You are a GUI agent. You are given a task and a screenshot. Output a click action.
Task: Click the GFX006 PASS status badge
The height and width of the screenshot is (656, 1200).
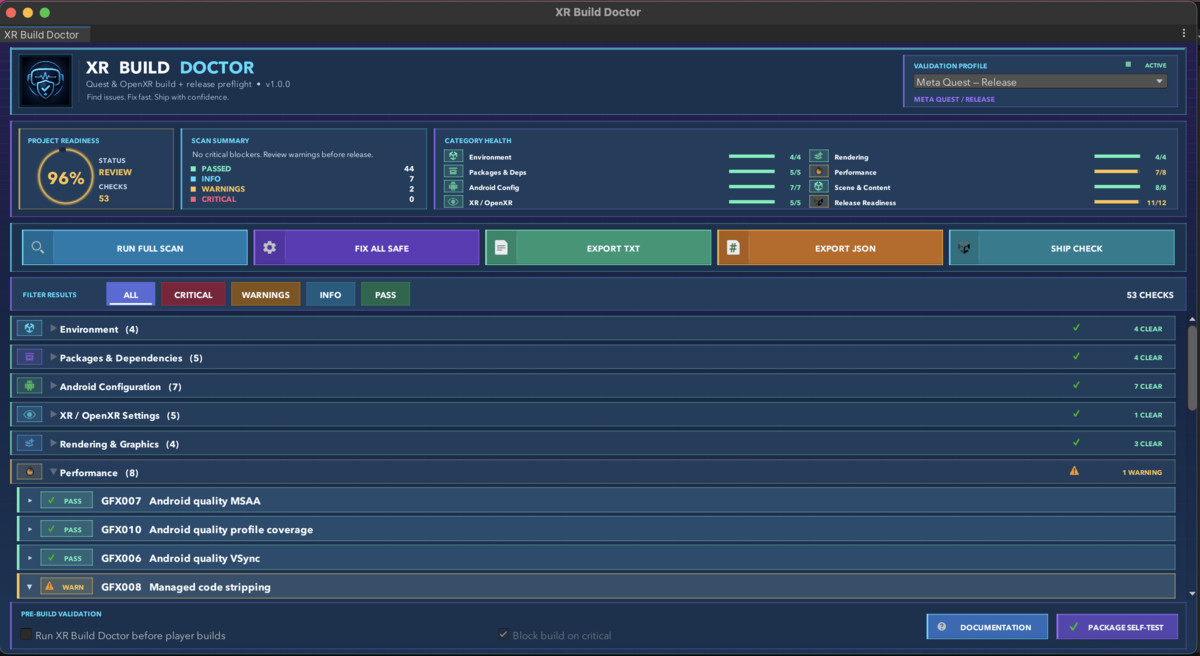[66, 558]
